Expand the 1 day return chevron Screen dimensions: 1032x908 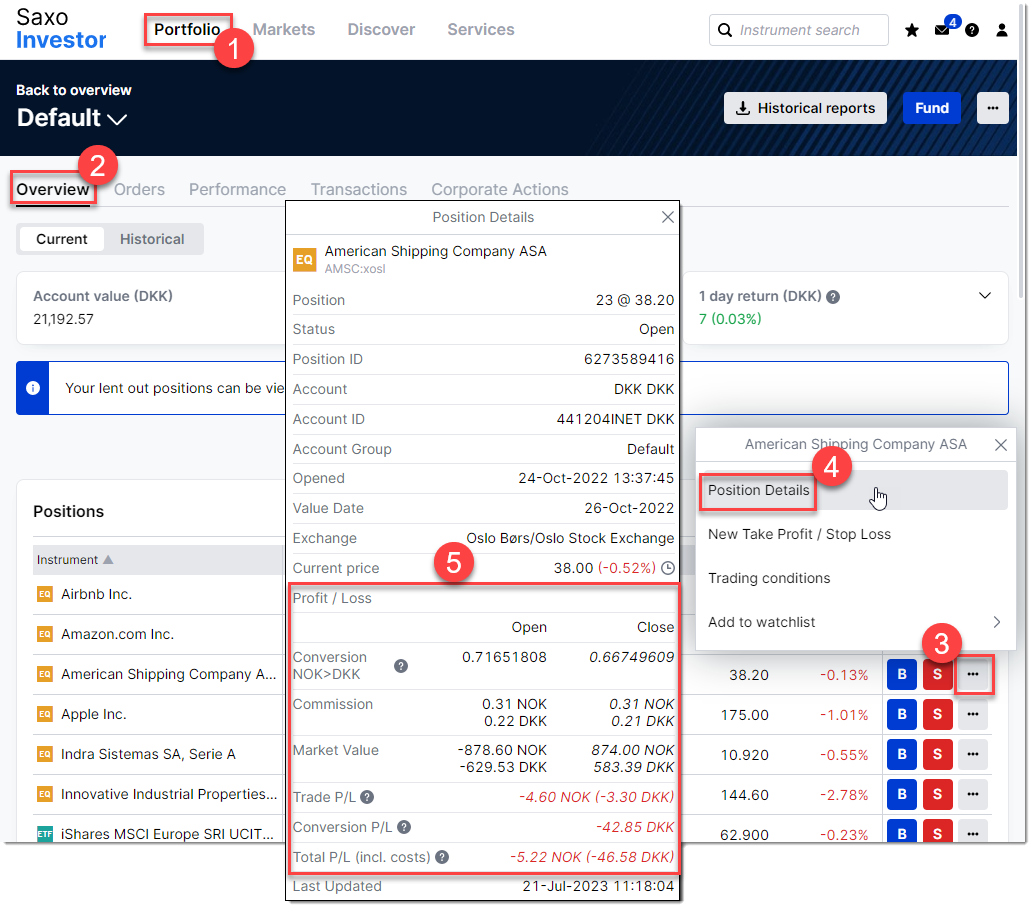(x=985, y=295)
